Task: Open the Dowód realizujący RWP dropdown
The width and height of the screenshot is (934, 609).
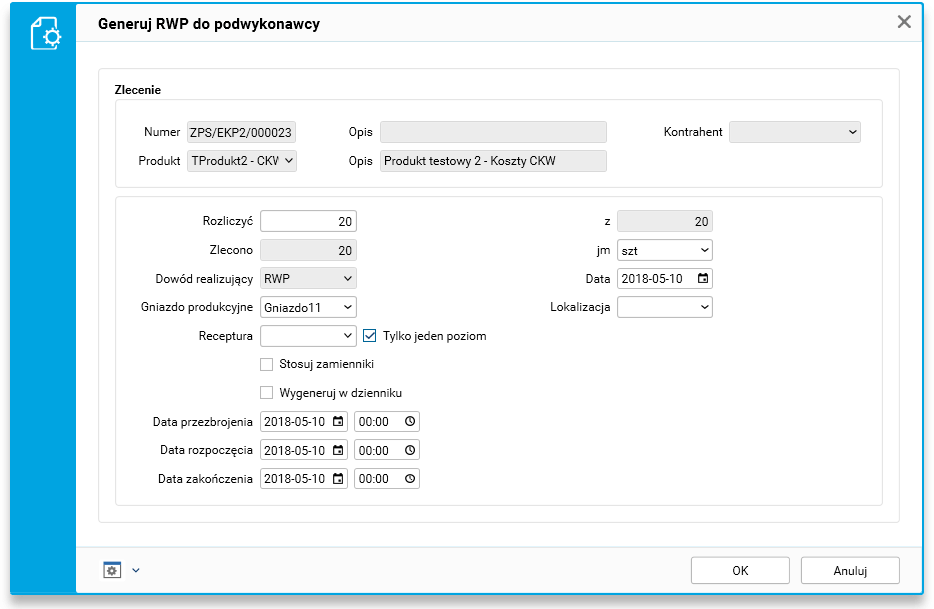Action: point(308,278)
